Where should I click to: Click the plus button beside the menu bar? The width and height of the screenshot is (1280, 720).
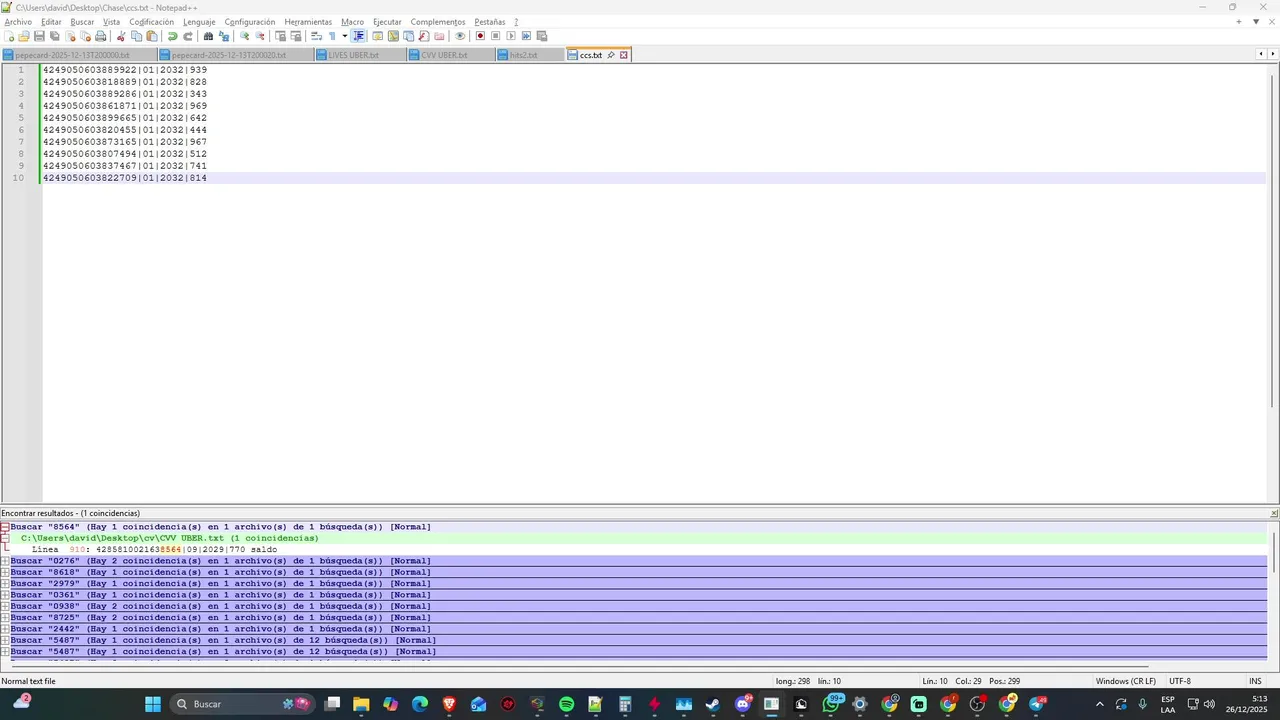[1239, 22]
